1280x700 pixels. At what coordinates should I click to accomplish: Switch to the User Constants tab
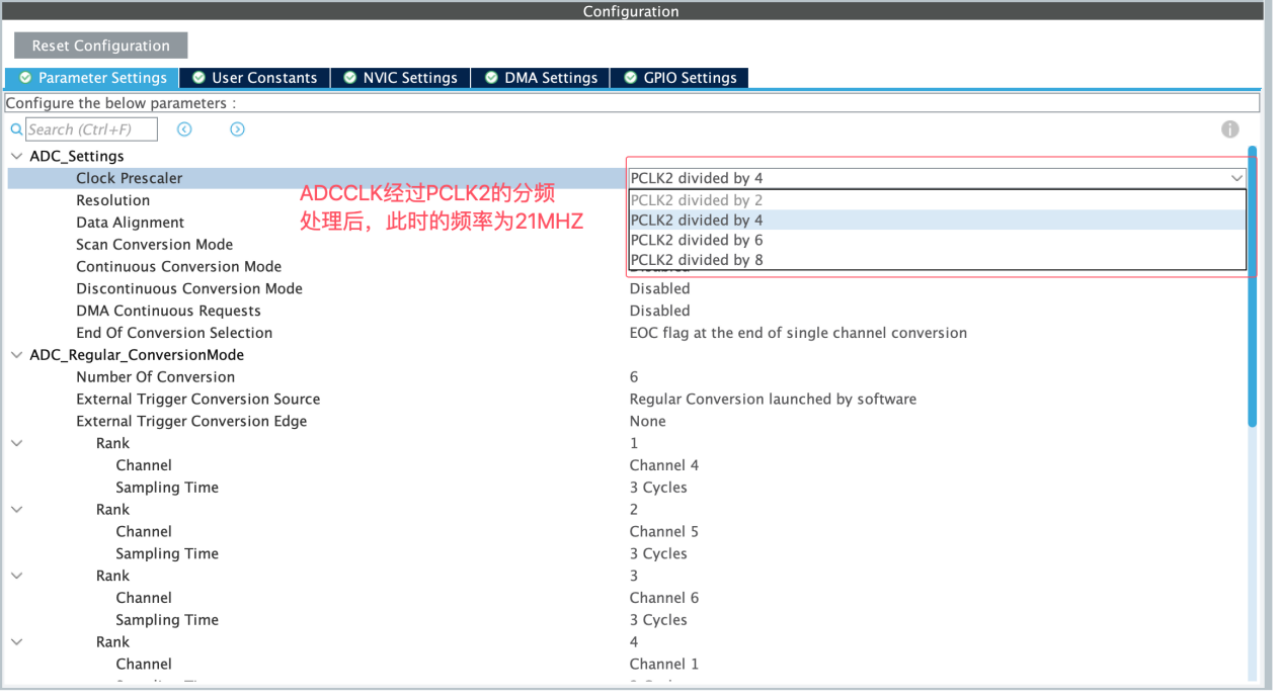point(255,78)
